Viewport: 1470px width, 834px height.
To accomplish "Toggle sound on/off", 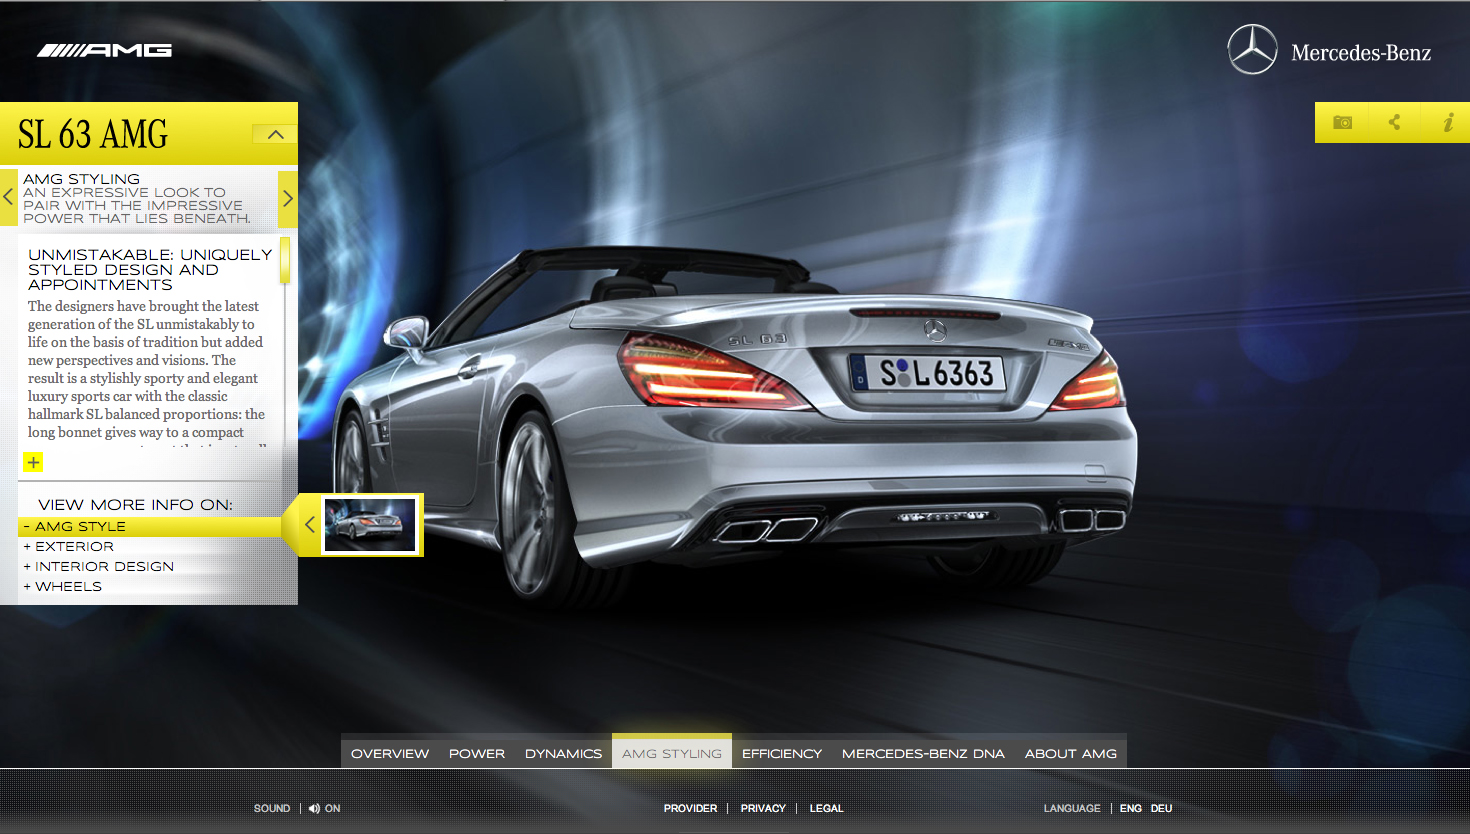I will (324, 808).
